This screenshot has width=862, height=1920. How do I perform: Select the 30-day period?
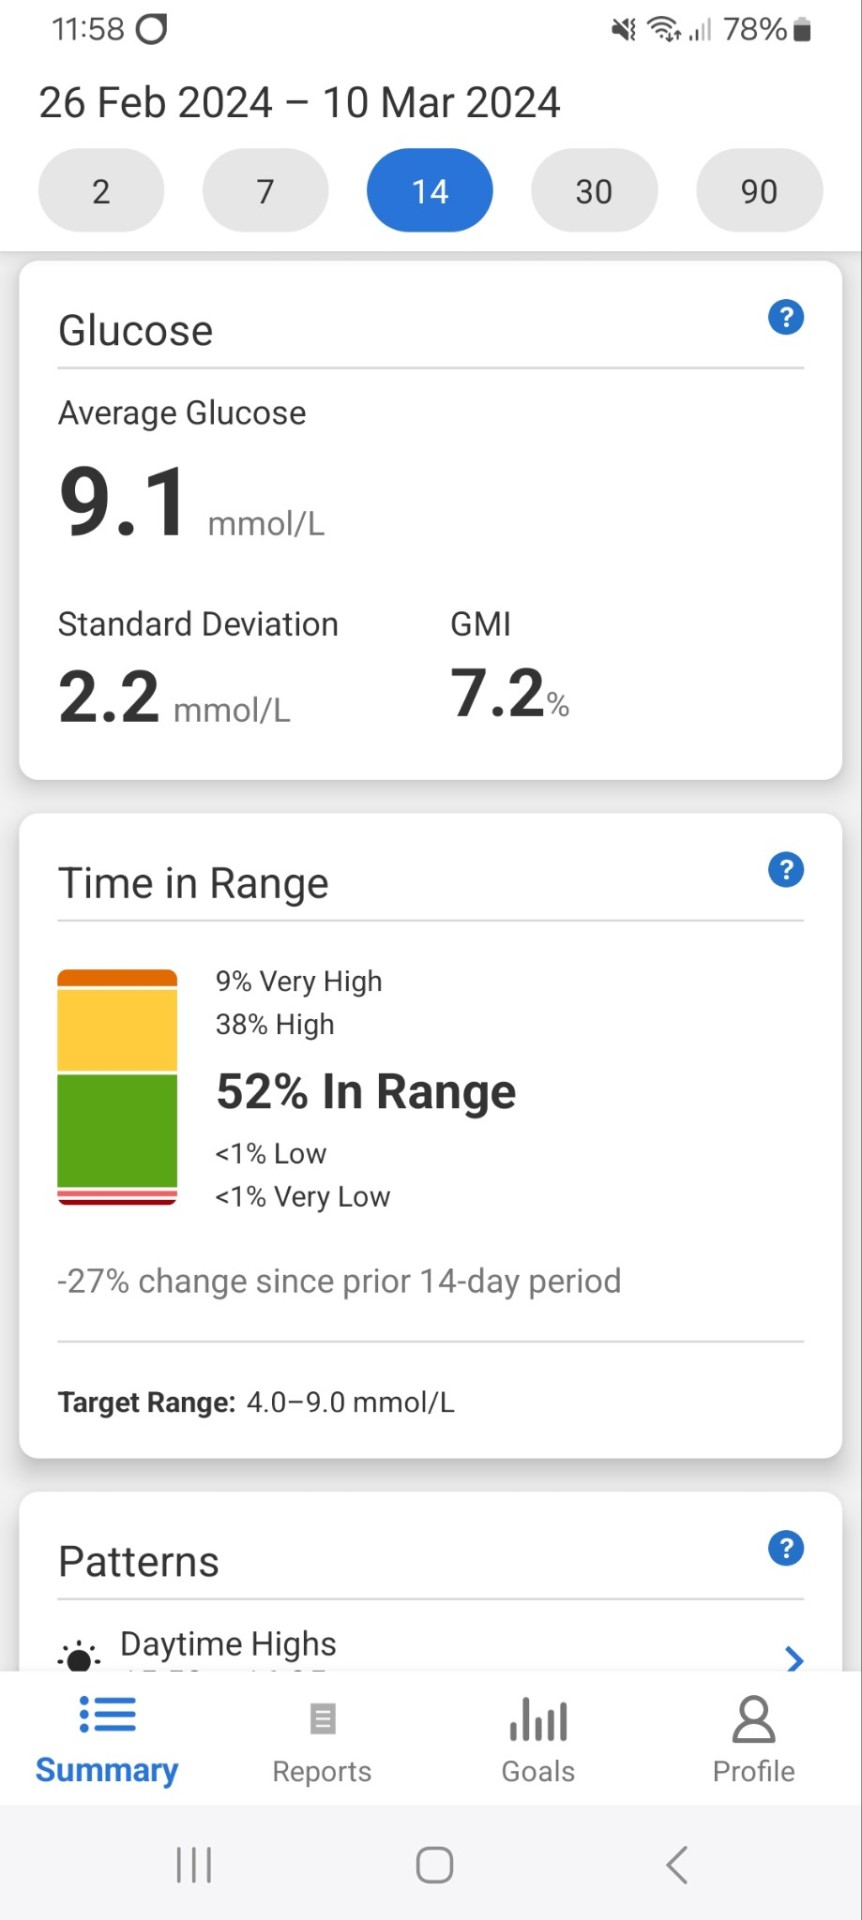tap(594, 190)
